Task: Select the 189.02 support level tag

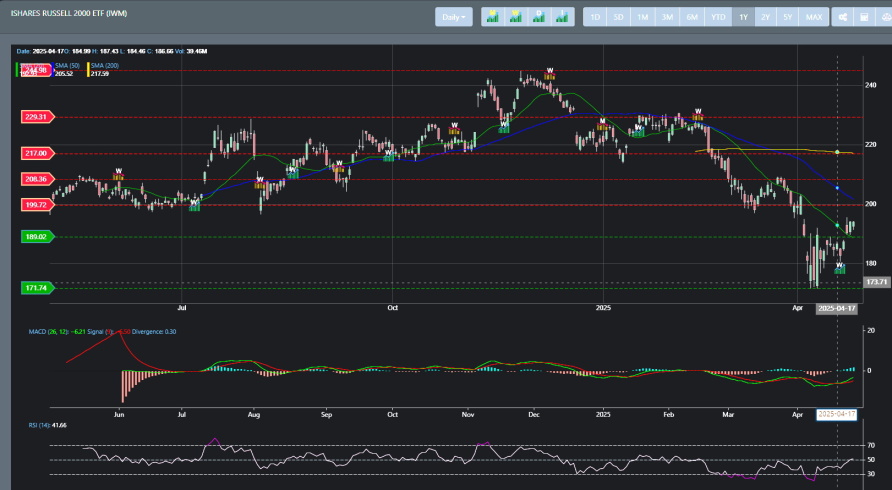Action: pos(38,237)
